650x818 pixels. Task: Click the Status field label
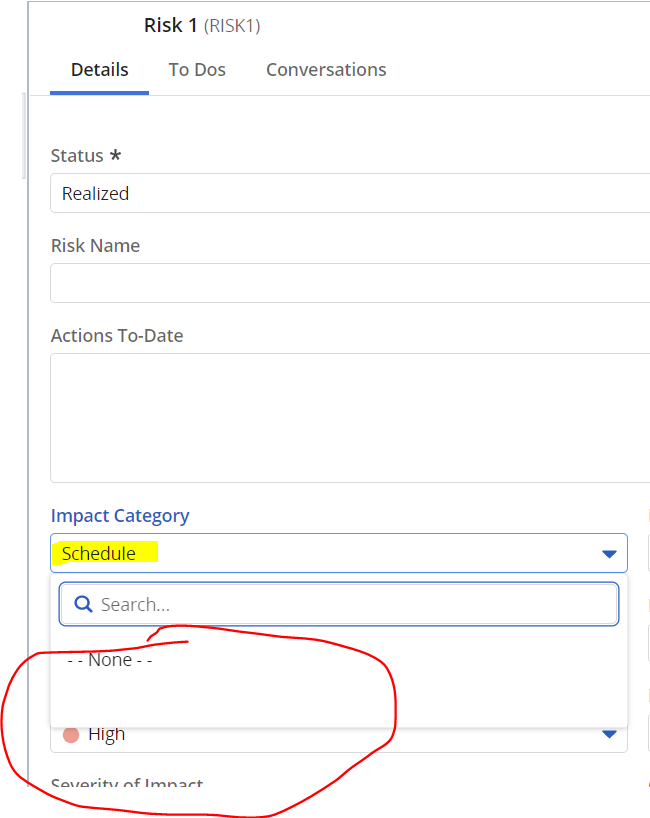78,156
